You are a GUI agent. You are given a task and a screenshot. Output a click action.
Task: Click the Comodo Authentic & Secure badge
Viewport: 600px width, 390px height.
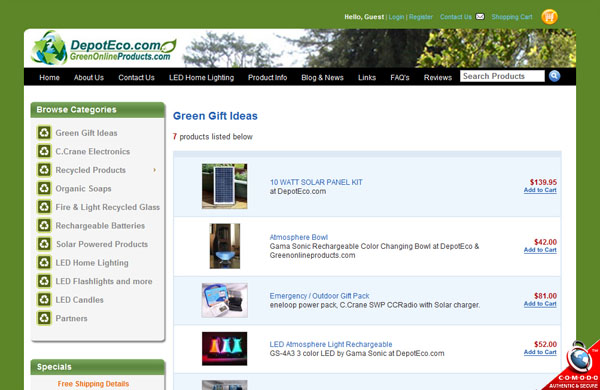tap(575, 367)
